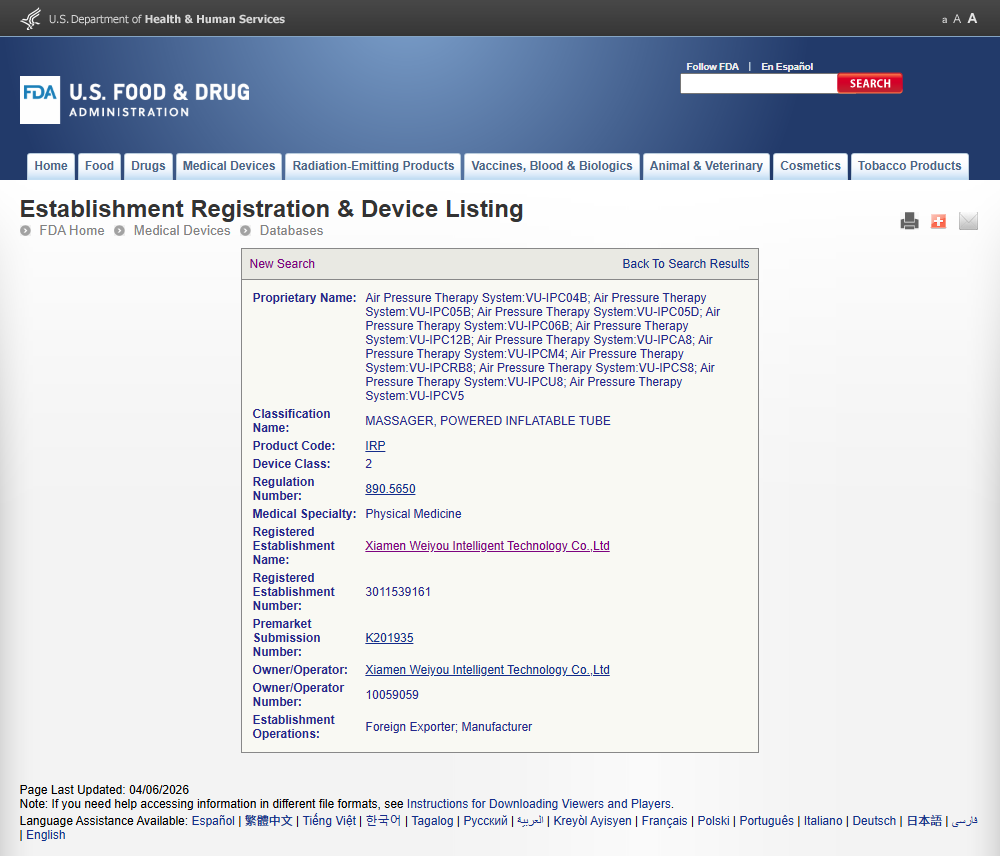Click U.S. Department of Health & Human Services
This screenshot has height=856, width=1000.
click(x=167, y=19)
